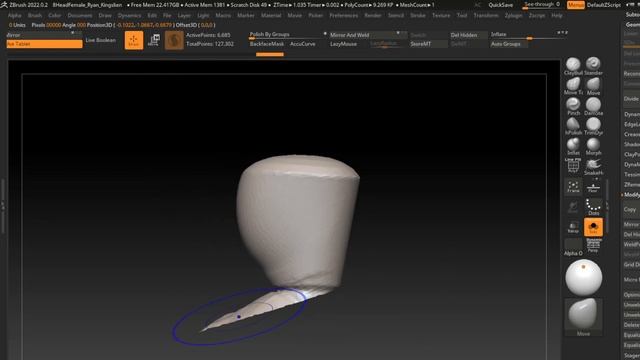Open the Dynamics menu
Viewport: 640px width, 360px height.
tap(129, 16)
